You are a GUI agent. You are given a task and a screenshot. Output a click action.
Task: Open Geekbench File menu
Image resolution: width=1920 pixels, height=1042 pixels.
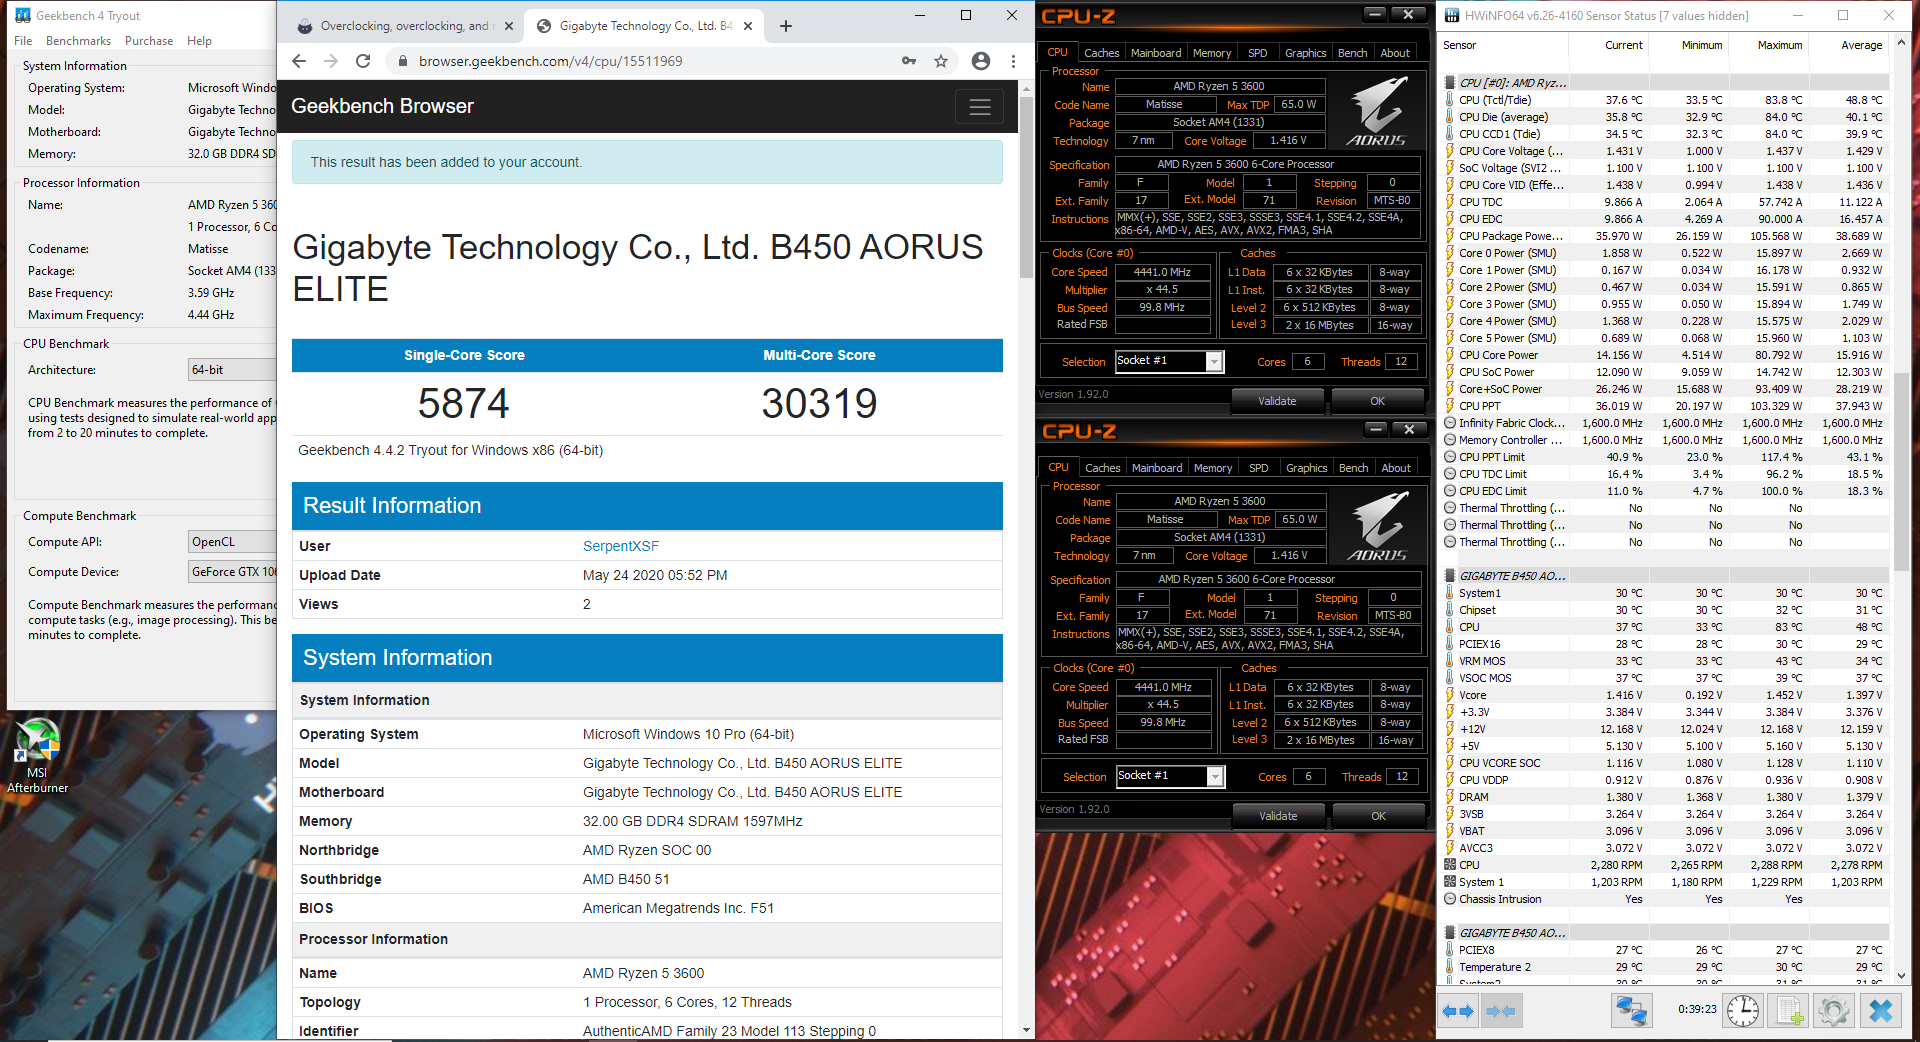23,41
